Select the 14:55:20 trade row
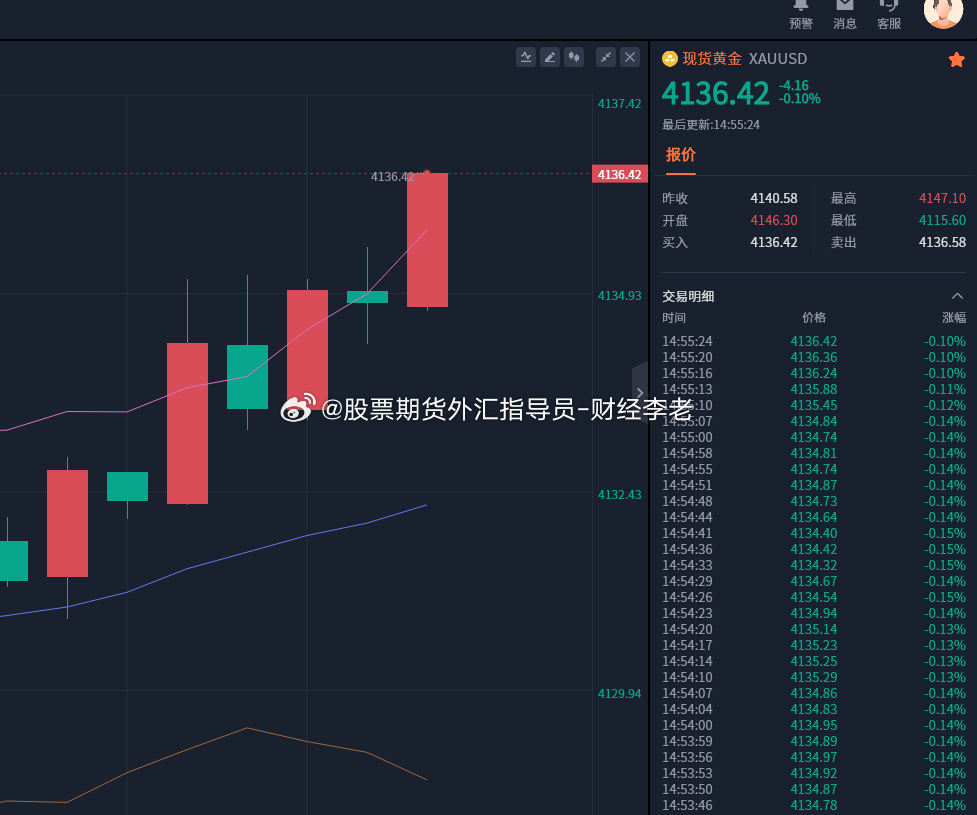Screen dimensions: 977x815 coord(814,358)
